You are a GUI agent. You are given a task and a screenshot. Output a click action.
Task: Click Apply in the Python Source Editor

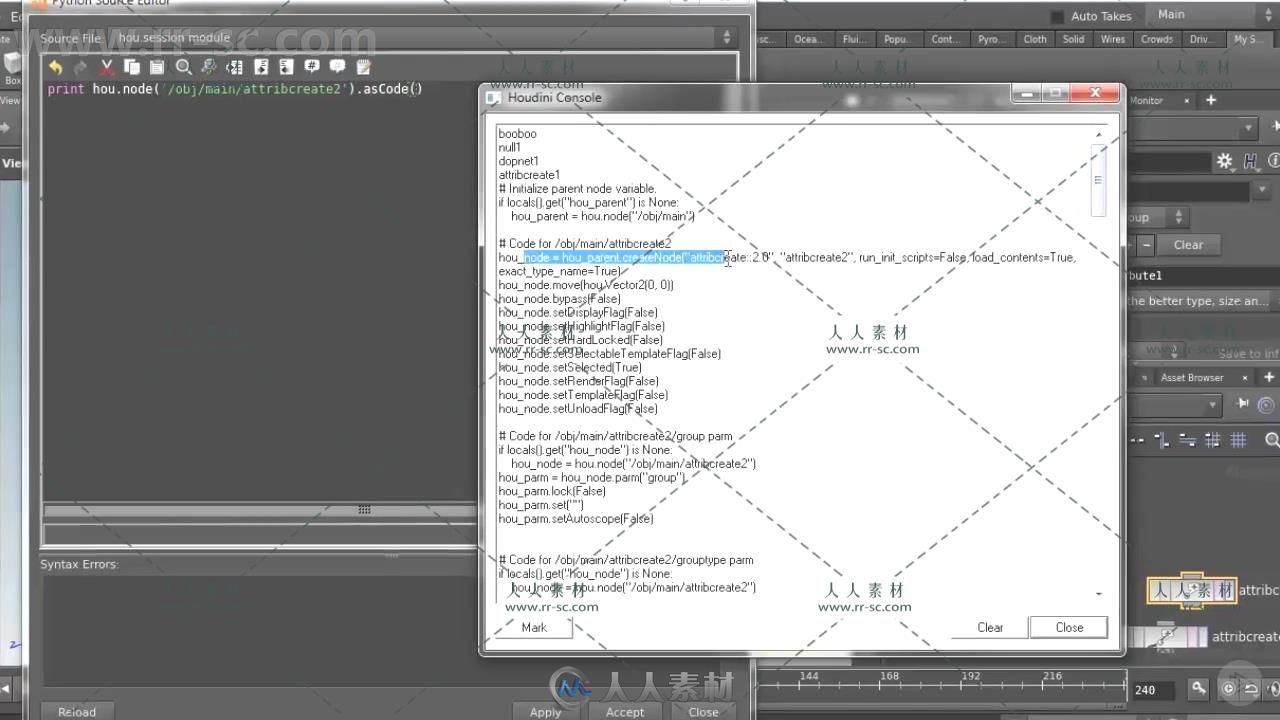[545, 712]
